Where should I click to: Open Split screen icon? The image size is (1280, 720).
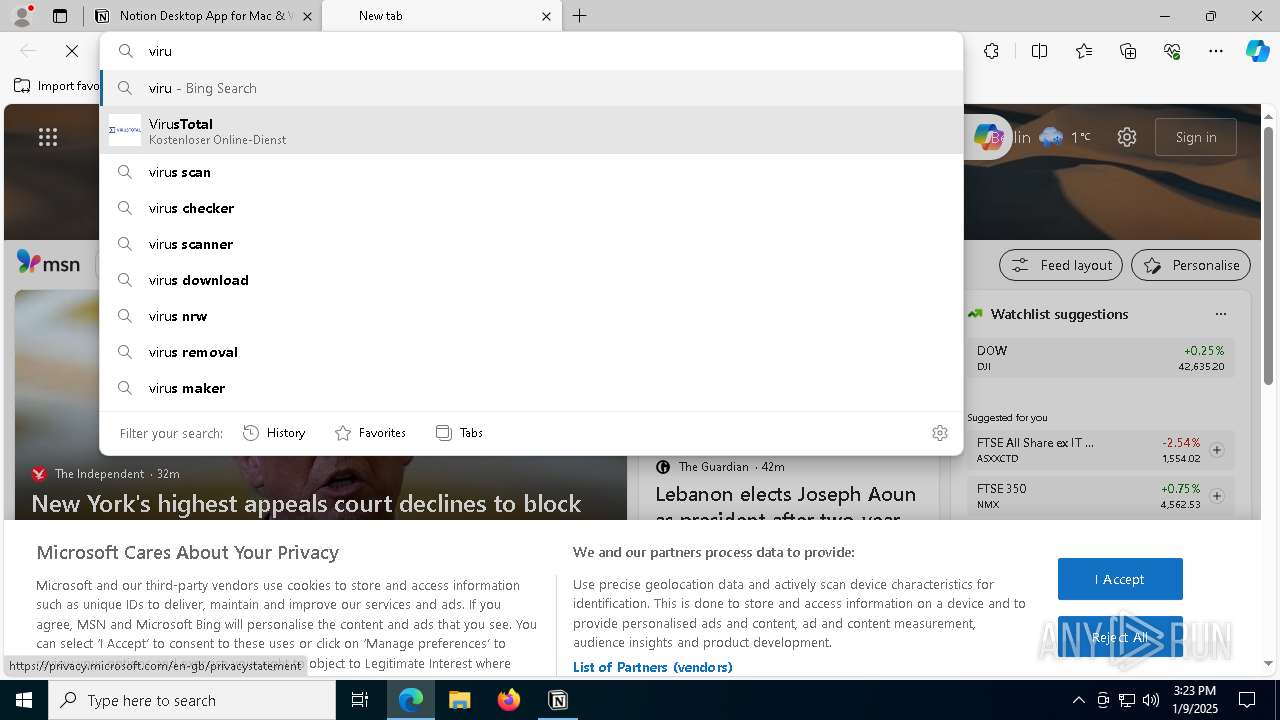(1039, 51)
